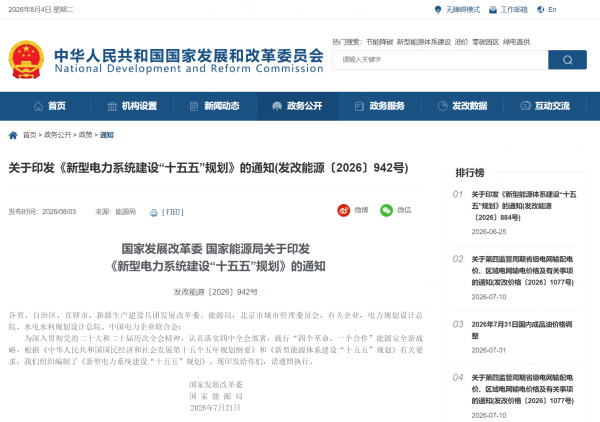600x422 pixels.
Task: Click the pie chart icon beside 发改数据
Action: [x=442, y=106]
